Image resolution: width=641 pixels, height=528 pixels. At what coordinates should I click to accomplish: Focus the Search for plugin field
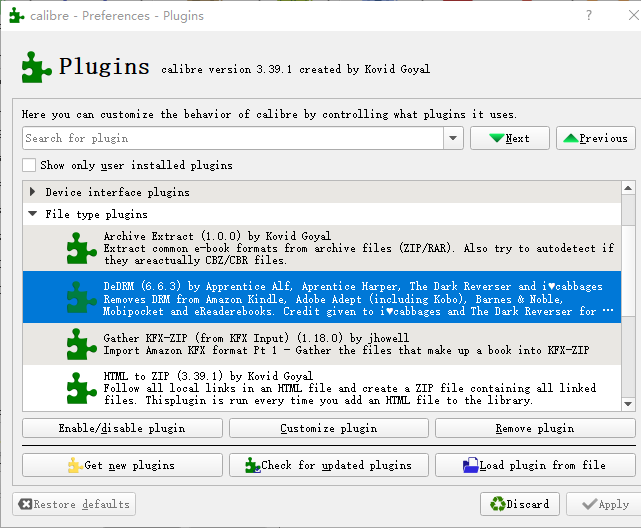coord(233,138)
